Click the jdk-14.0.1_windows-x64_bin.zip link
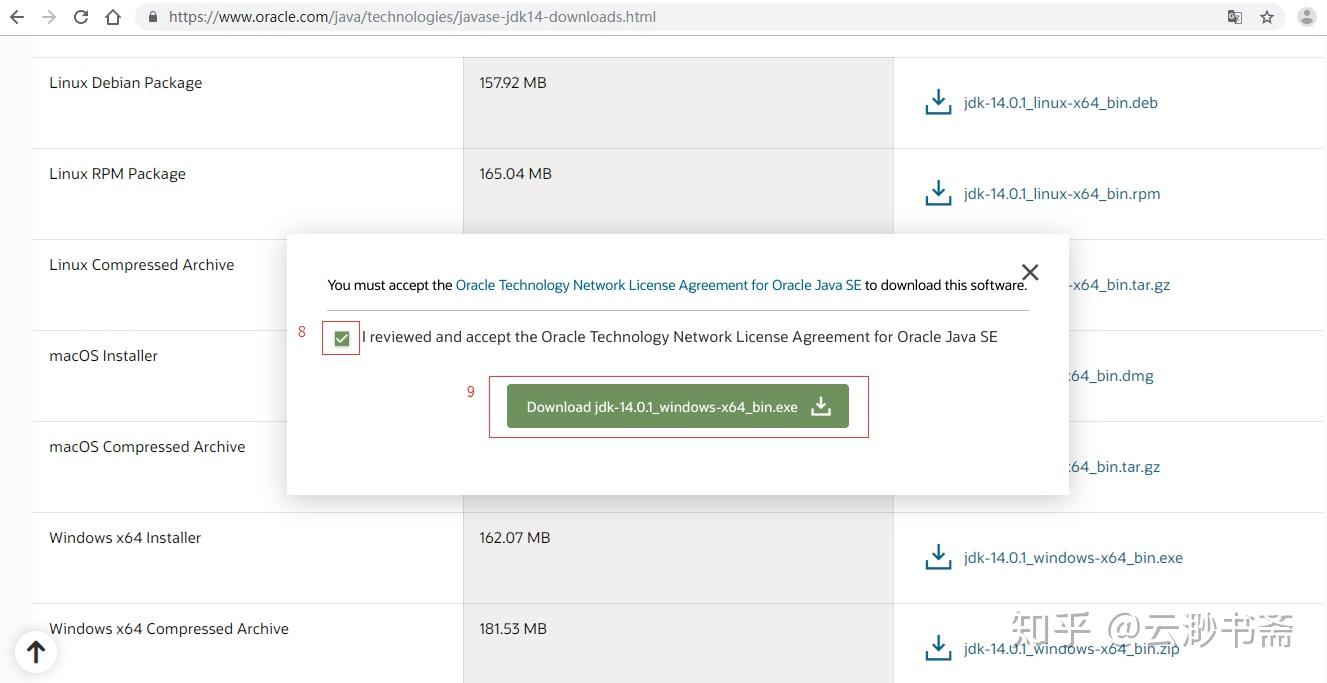The height and width of the screenshot is (683, 1327). click(x=1071, y=649)
